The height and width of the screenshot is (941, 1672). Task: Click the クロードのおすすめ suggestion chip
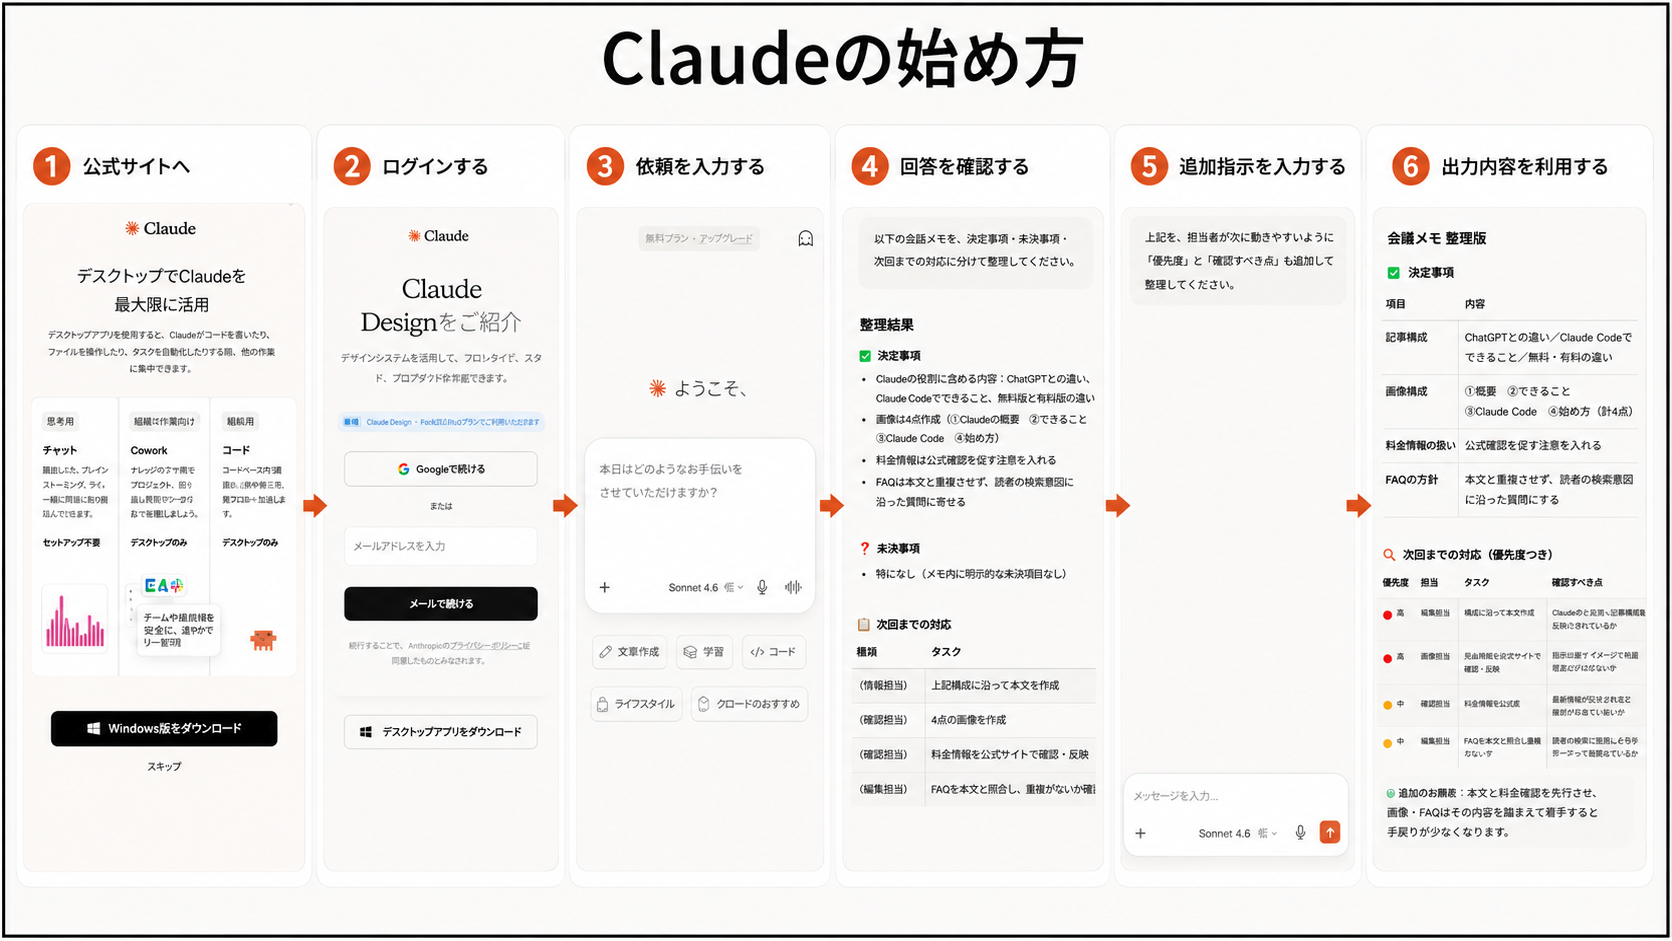point(749,704)
